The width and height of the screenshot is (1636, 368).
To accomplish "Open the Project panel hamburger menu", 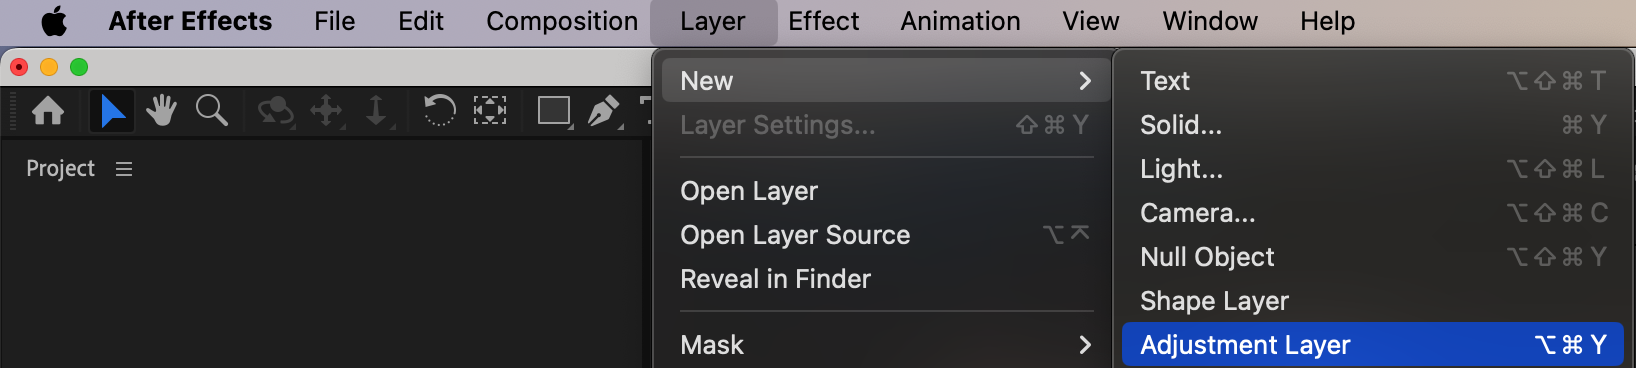I will click(124, 169).
